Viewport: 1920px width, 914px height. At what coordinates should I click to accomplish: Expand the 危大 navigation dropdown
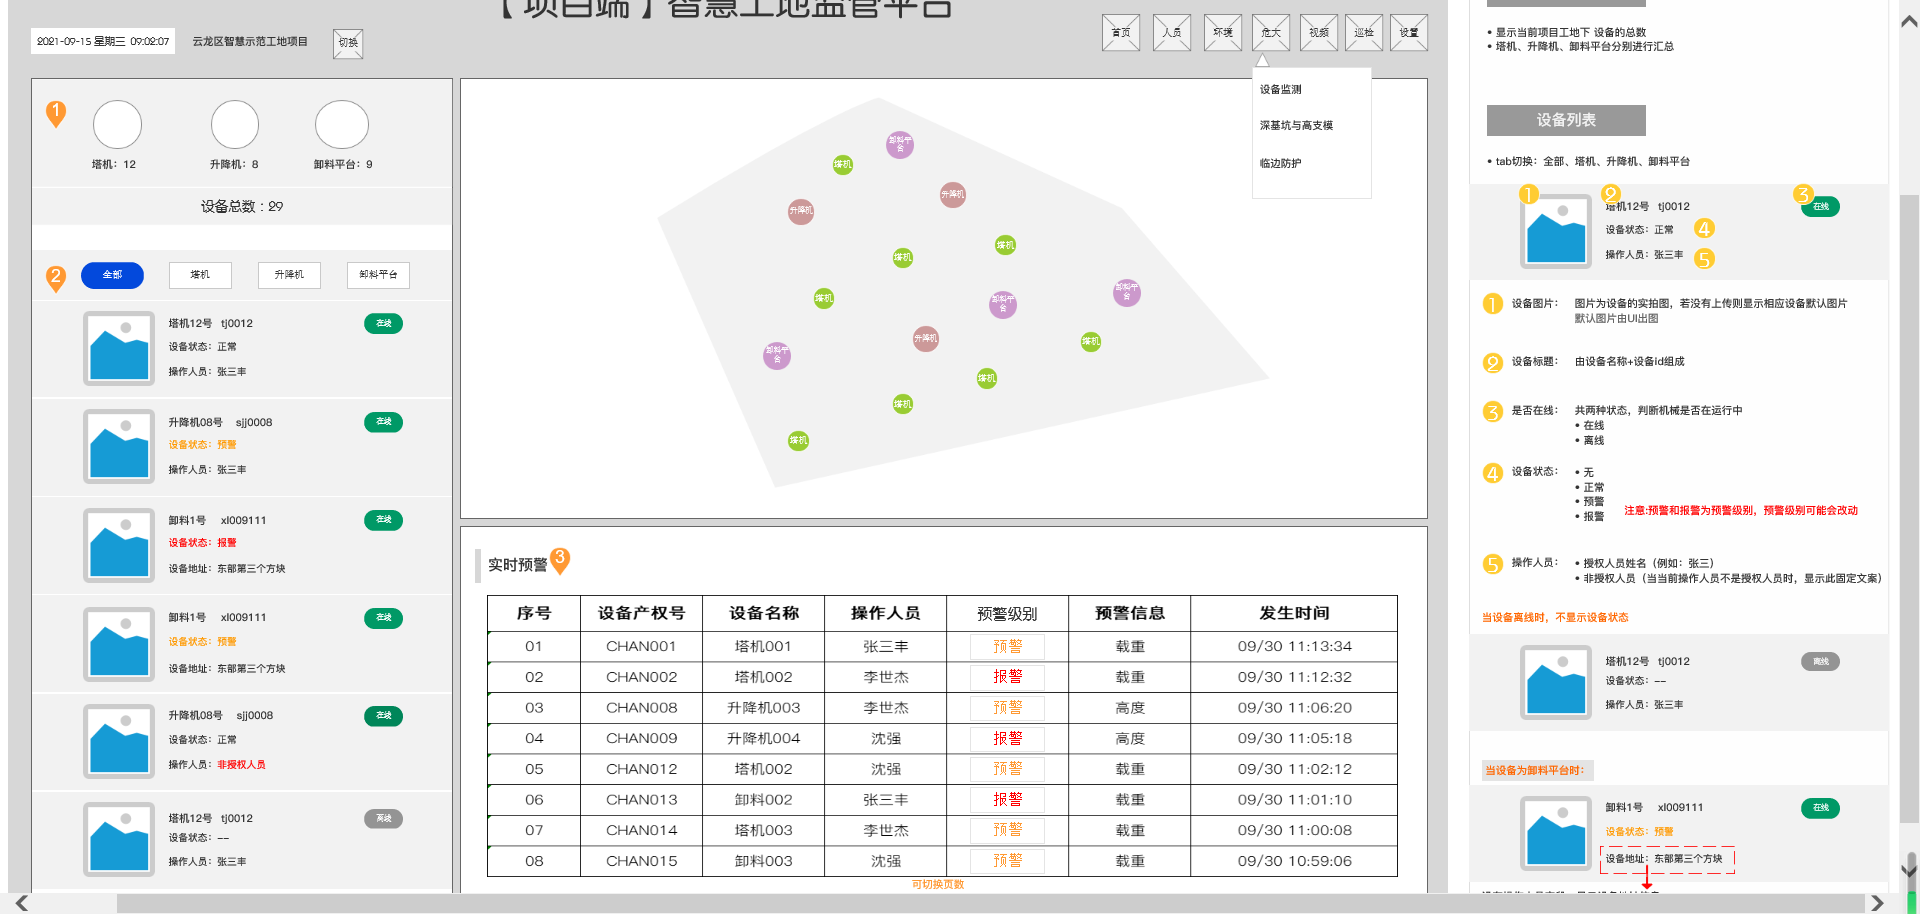(1271, 33)
